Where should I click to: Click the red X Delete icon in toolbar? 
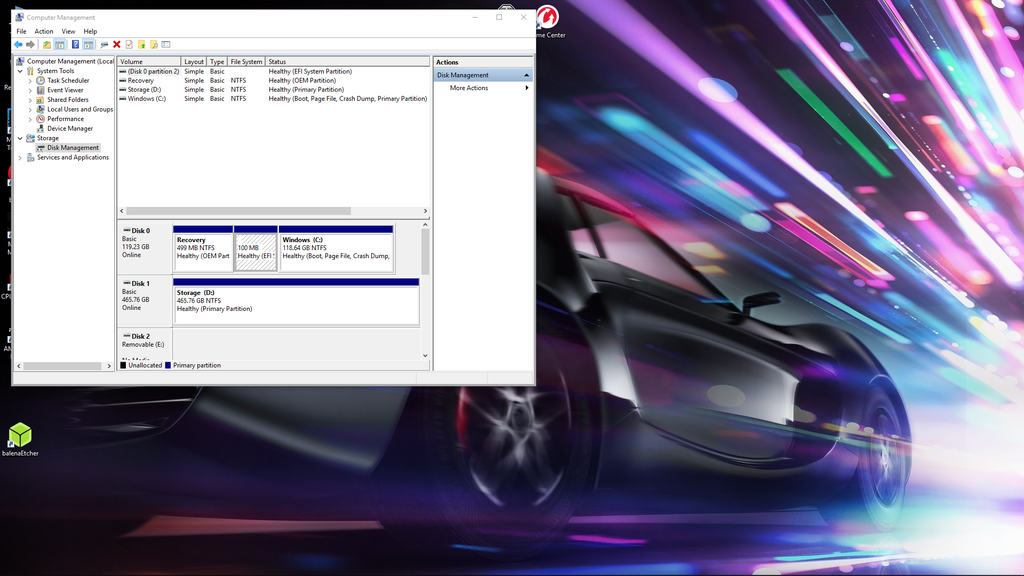(x=117, y=44)
